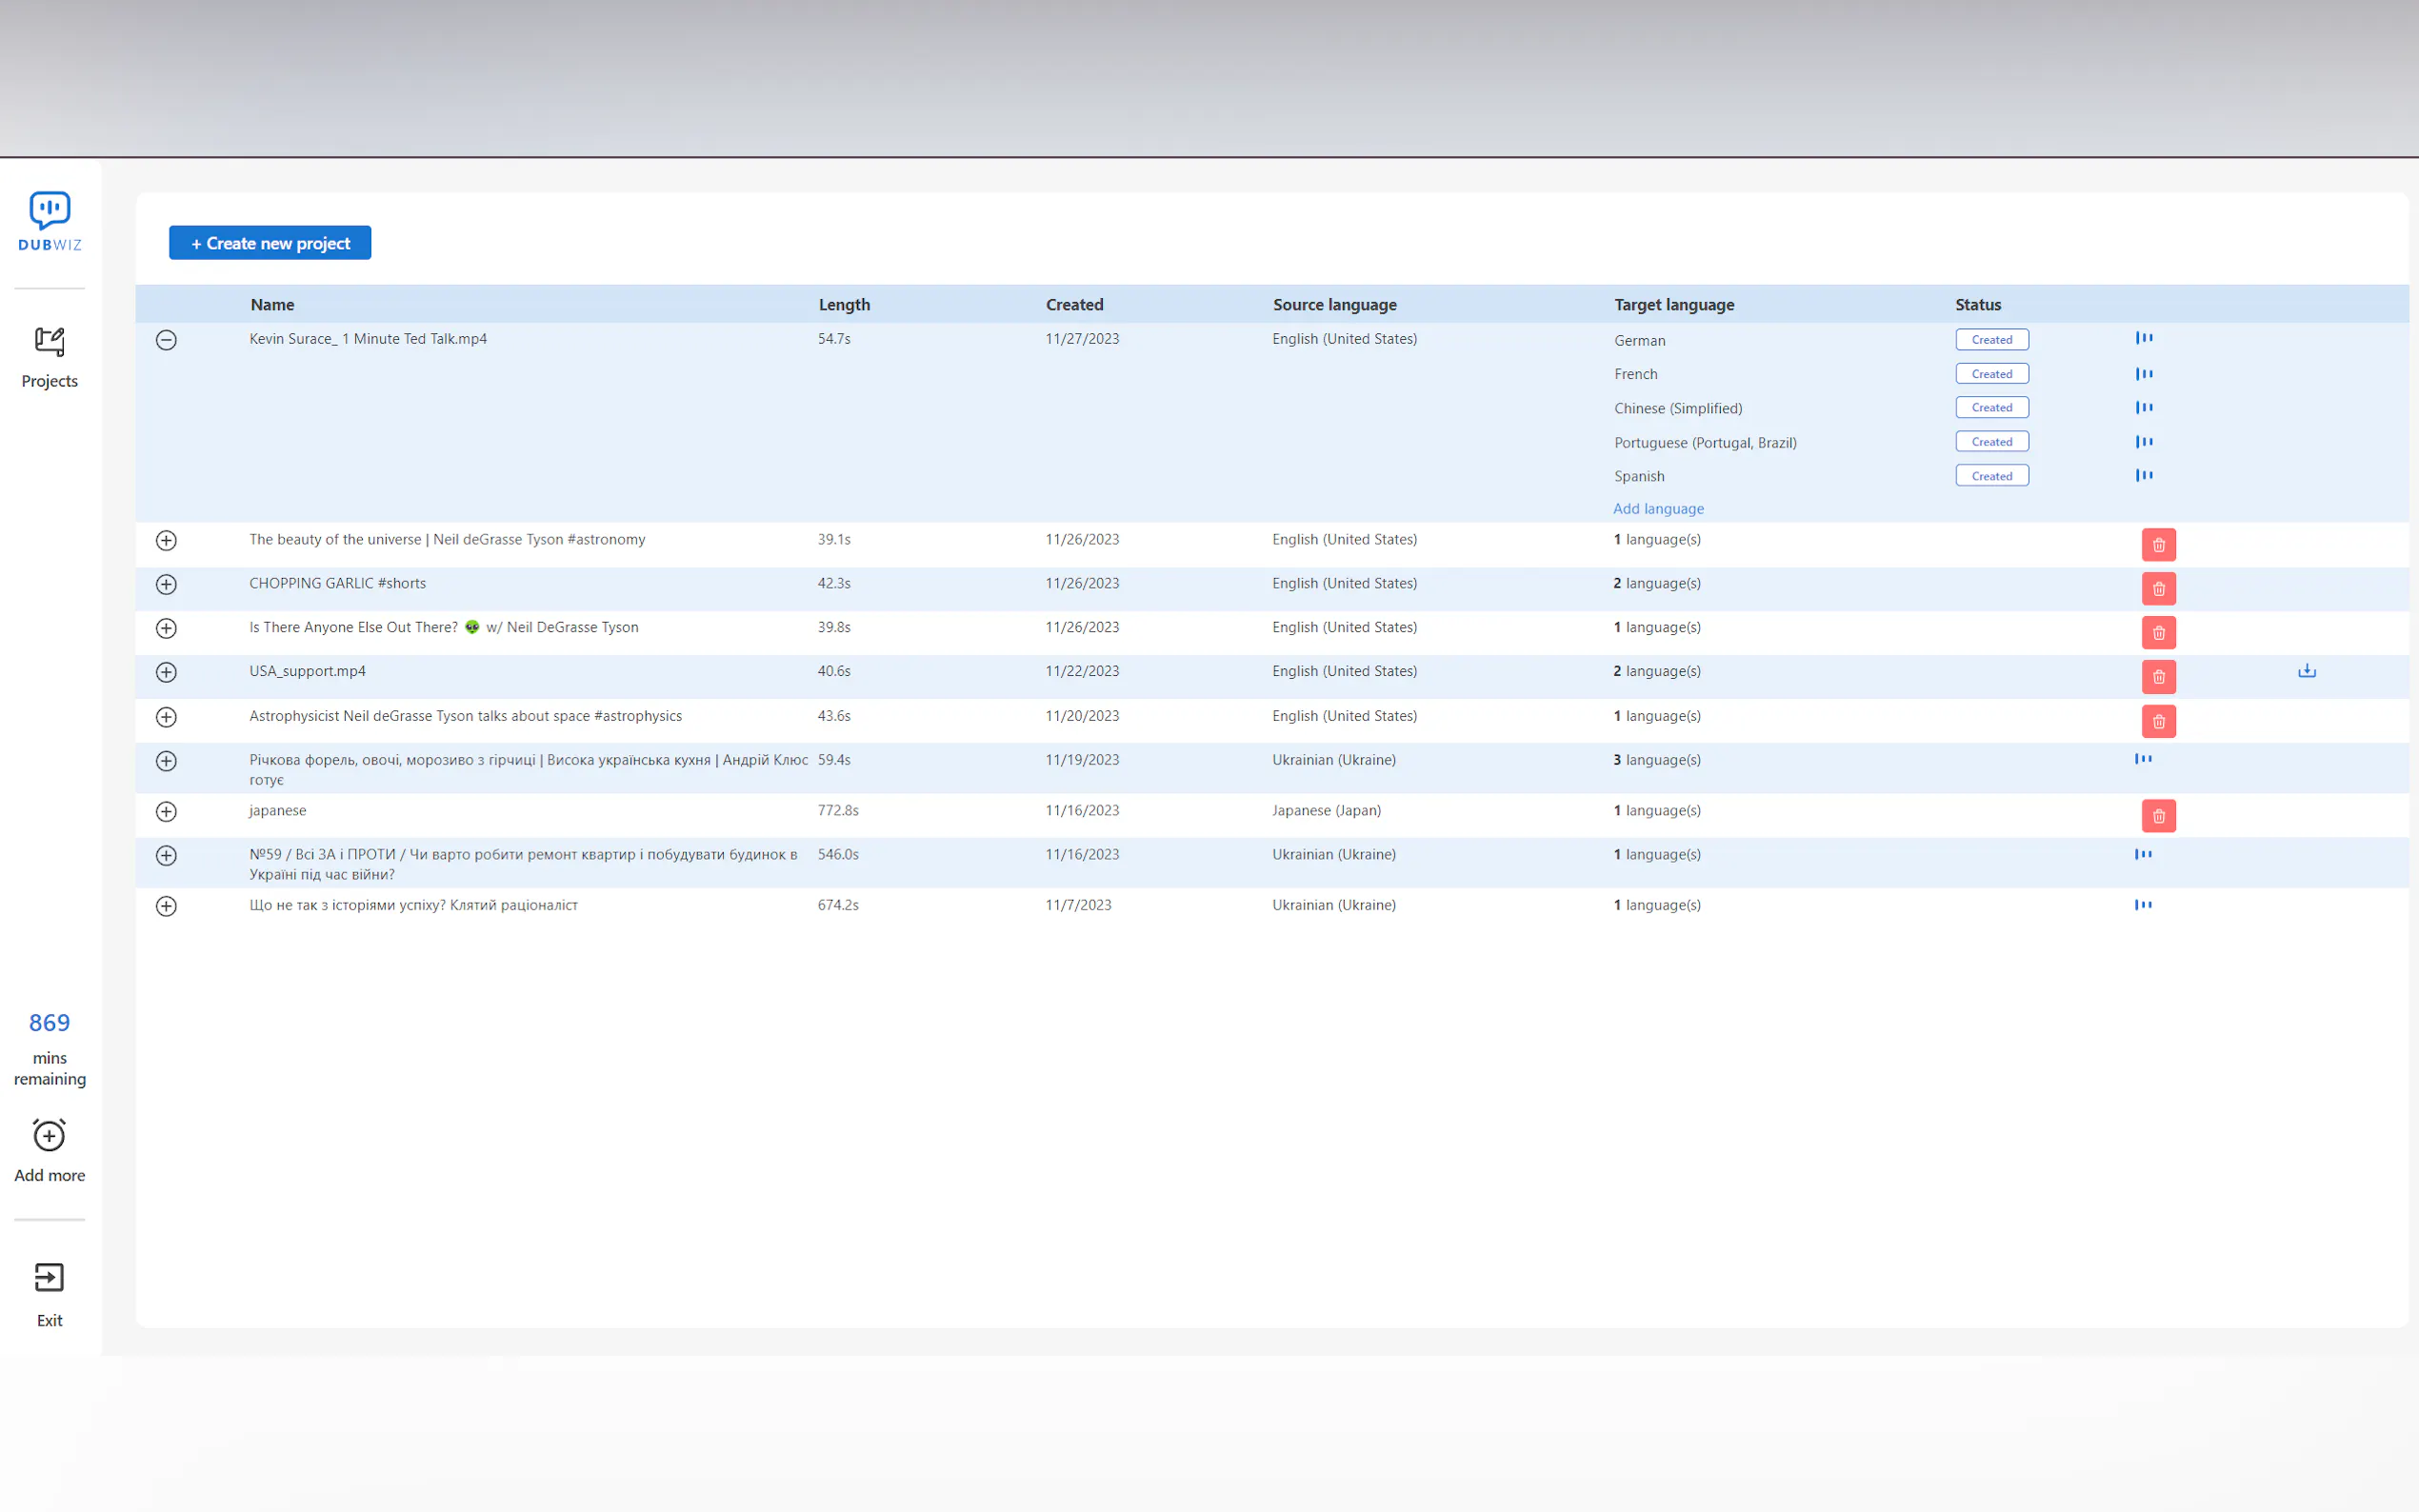Screen dimensions: 2419x1512
Task: Click the Exit icon in the sidebar
Action: 49,1278
